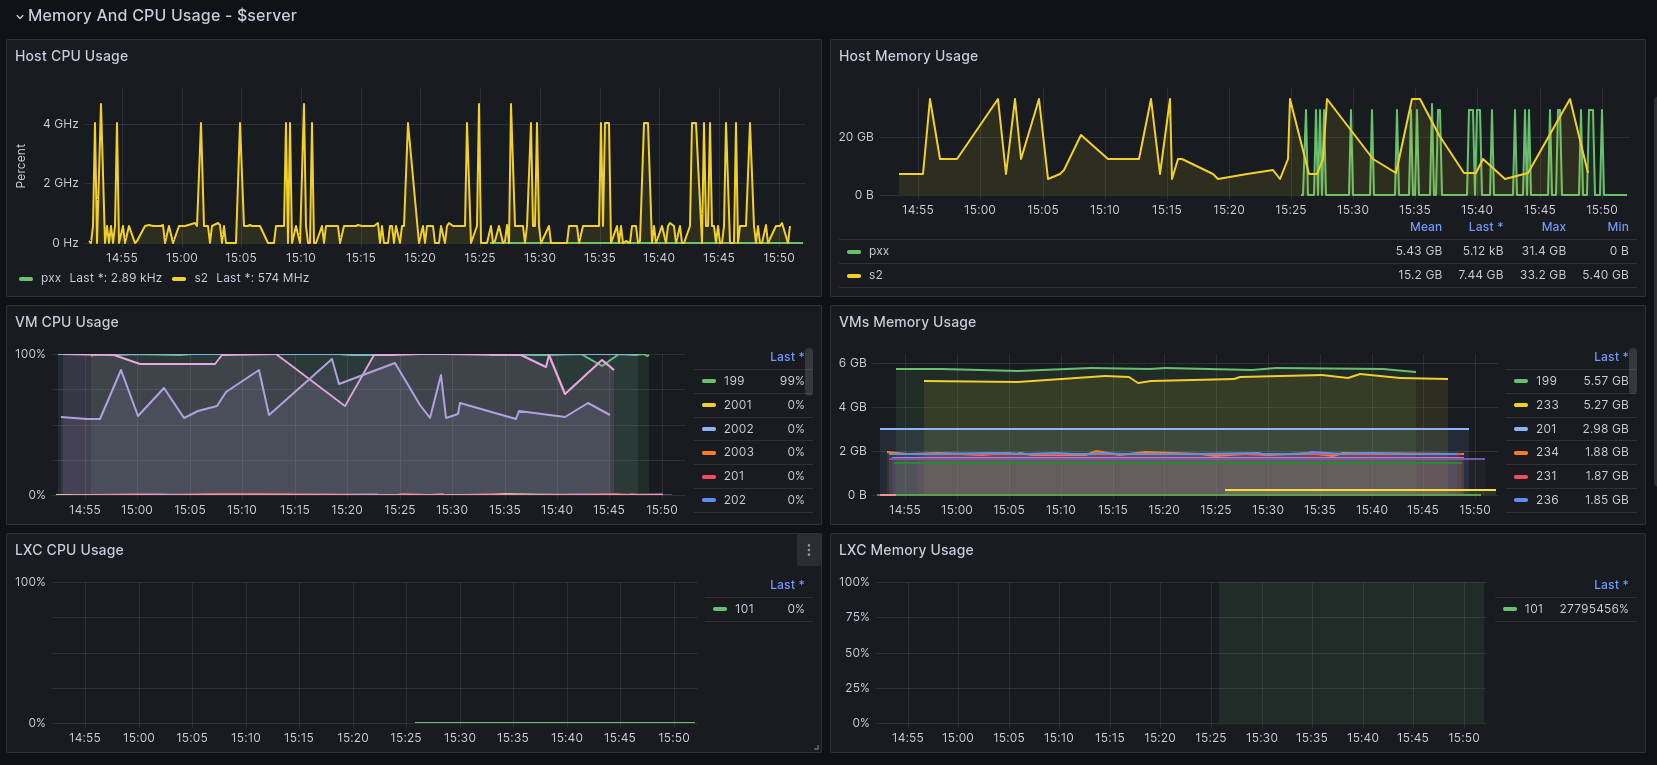Sort LXC Memory legend by Last
The width and height of the screenshot is (1657, 765).
[1611, 585]
